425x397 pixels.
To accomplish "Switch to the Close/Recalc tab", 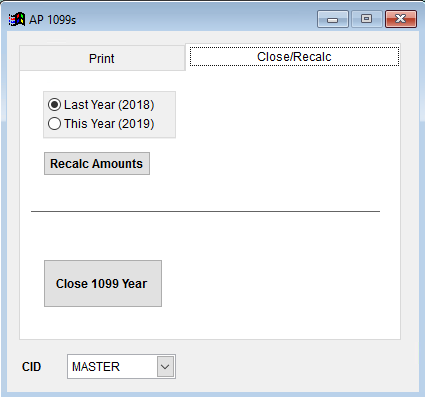I will (294, 57).
